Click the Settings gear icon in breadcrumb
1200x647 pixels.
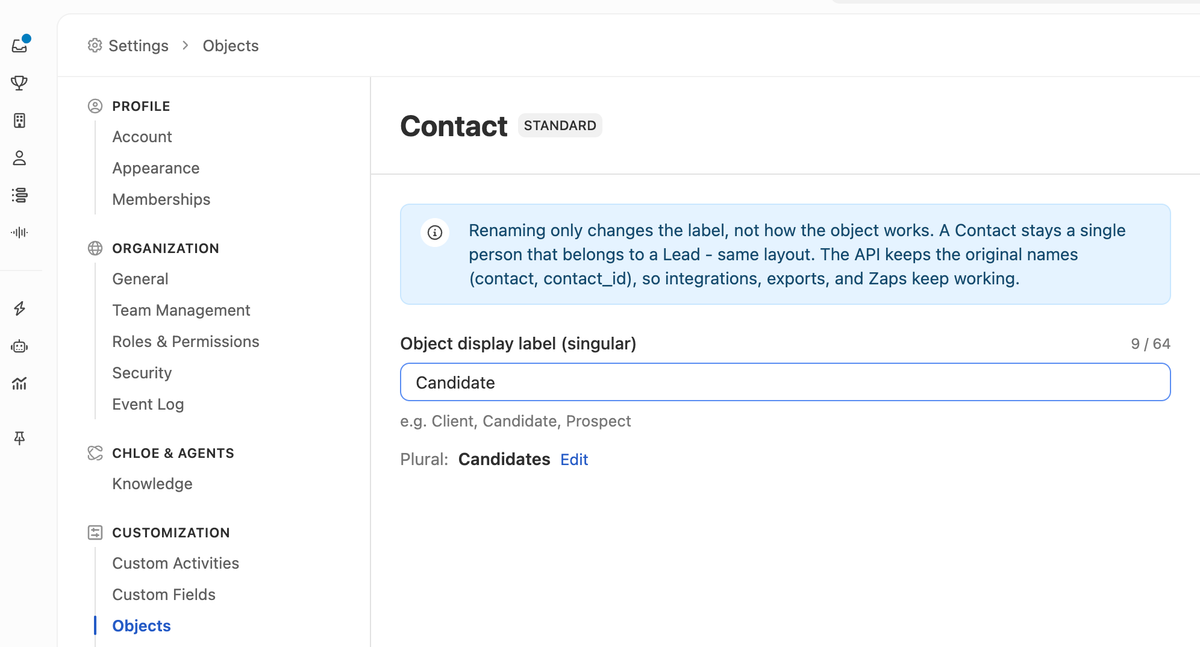[95, 45]
